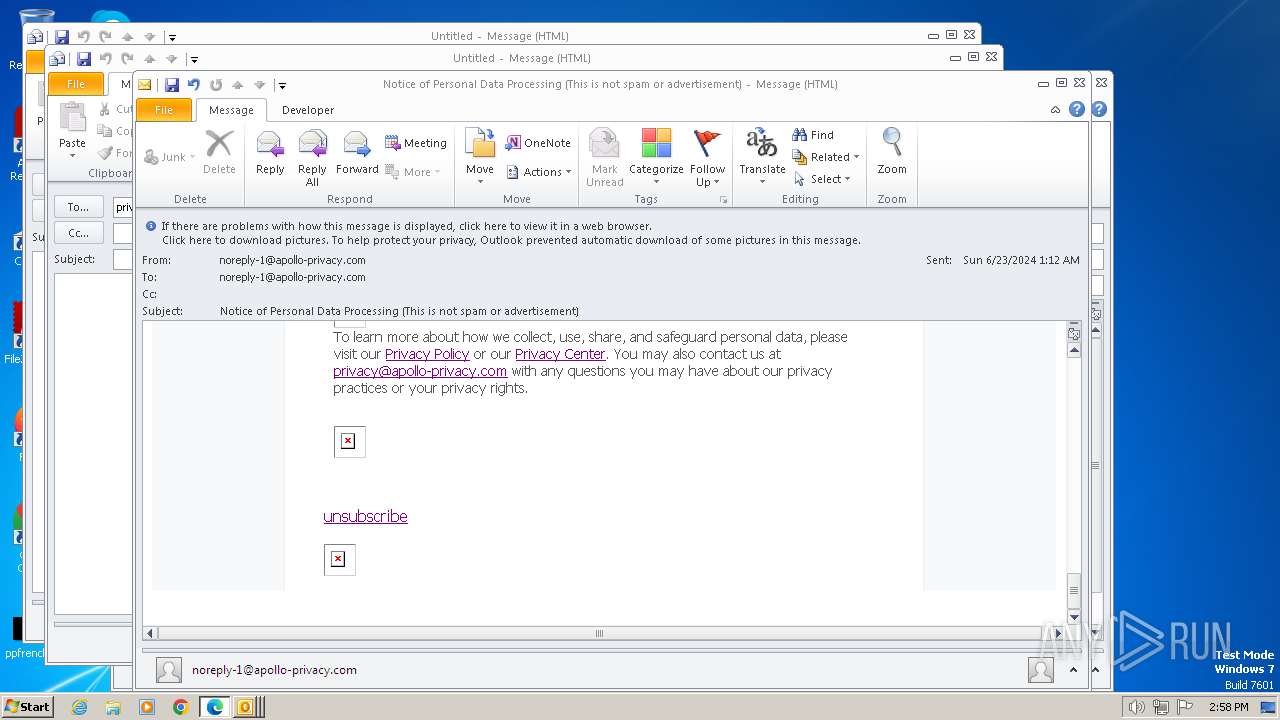Undo with quick access toolbar arrow
1280x720 pixels.
click(x=194, y=85)
